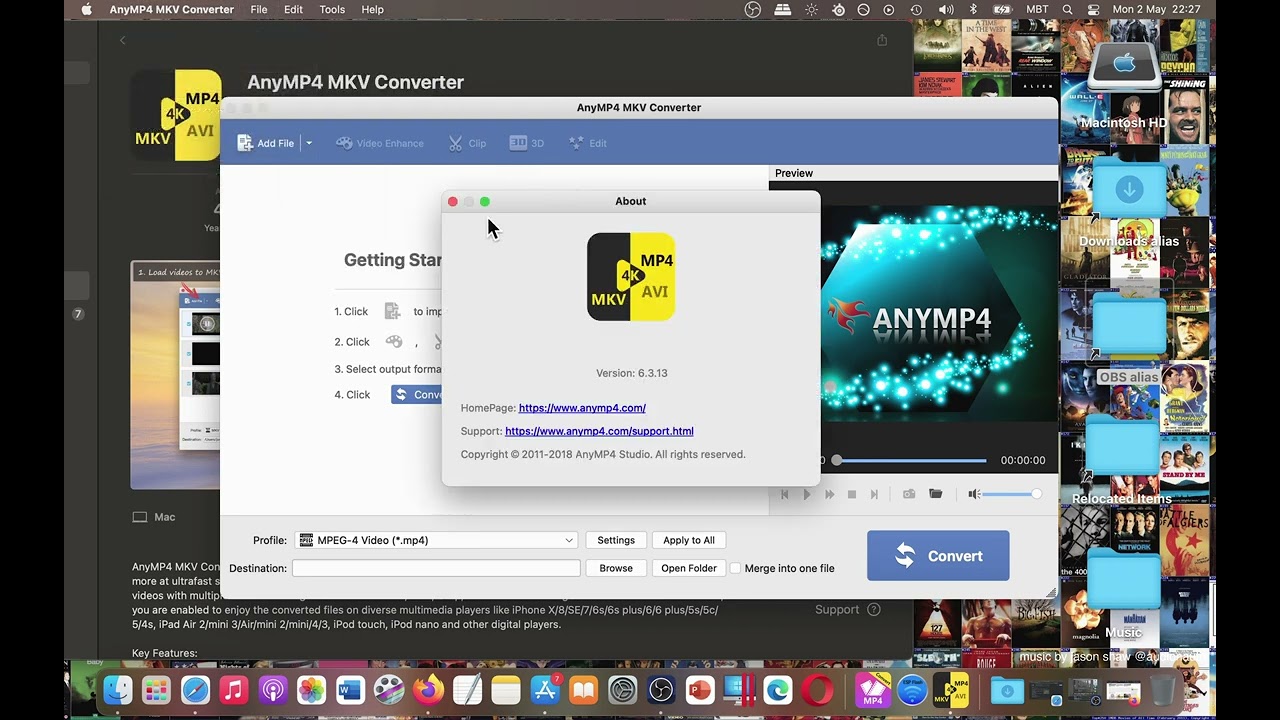Click the Support link in App Store window
This screenshot has width=1280, height=720.
pyautogui.click(x=847, y=609)
